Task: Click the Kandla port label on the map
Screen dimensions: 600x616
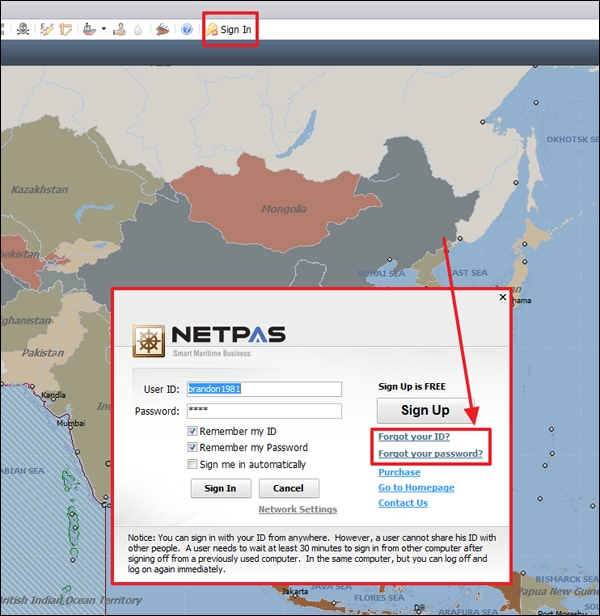Action: coord(53,395)
